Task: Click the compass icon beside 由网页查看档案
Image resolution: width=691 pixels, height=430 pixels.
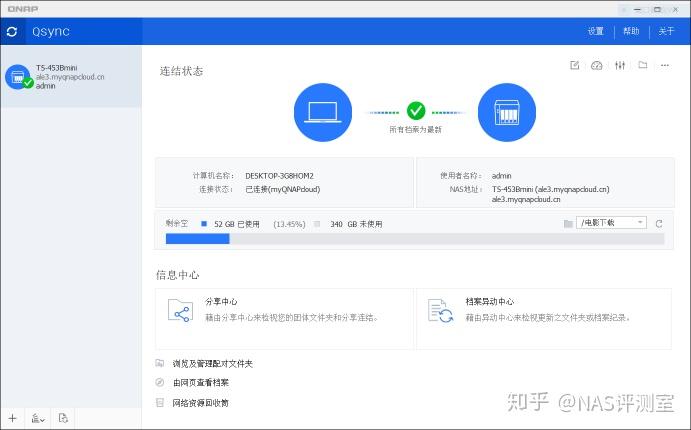Action: pos(160,382)
